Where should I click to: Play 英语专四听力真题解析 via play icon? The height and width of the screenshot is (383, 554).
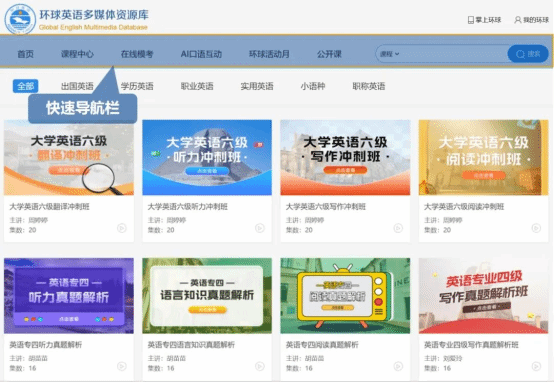(x=122, y=366)
